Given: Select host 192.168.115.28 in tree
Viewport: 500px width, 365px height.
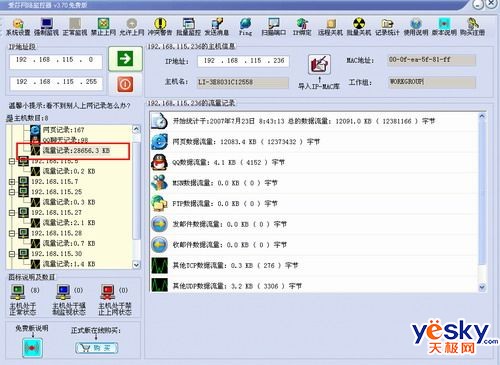Looking at the screenshot, I should click(57, 233).
